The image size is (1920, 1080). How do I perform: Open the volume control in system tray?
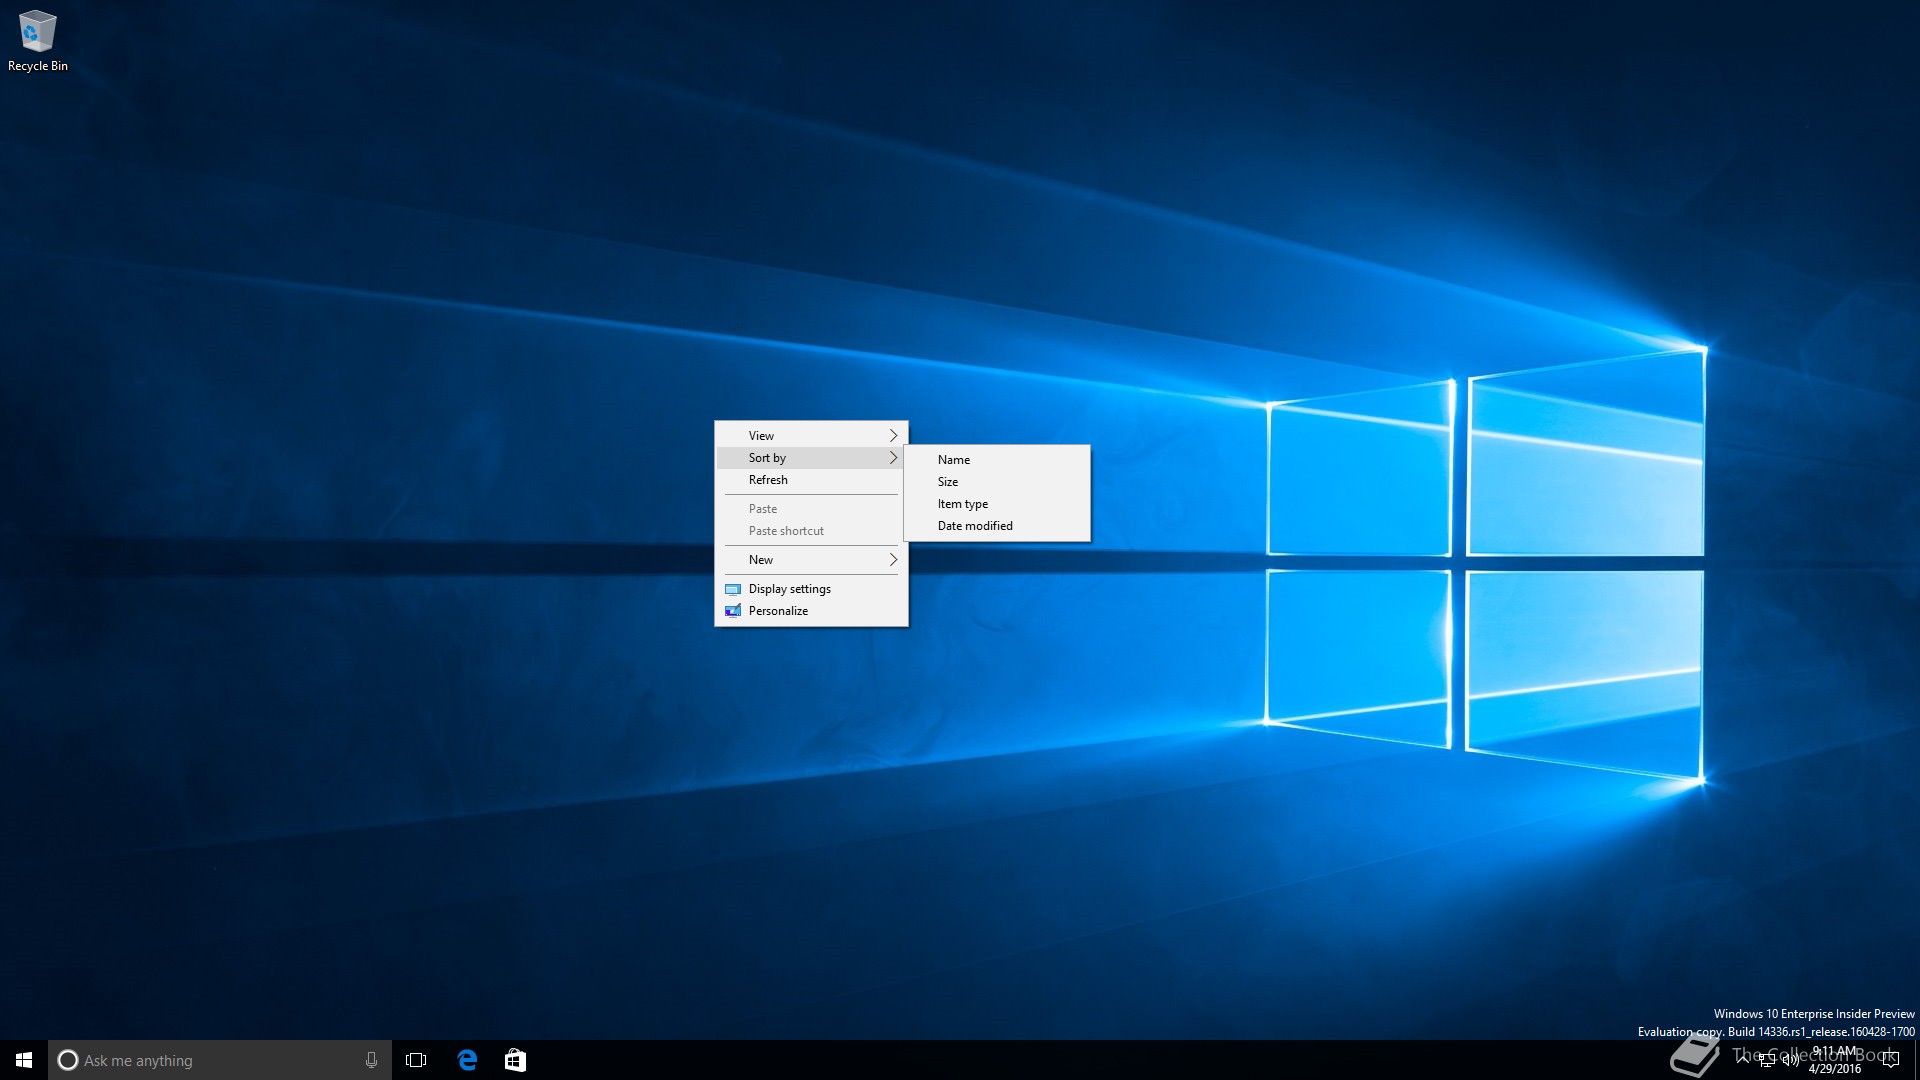coord(1790,1061)
